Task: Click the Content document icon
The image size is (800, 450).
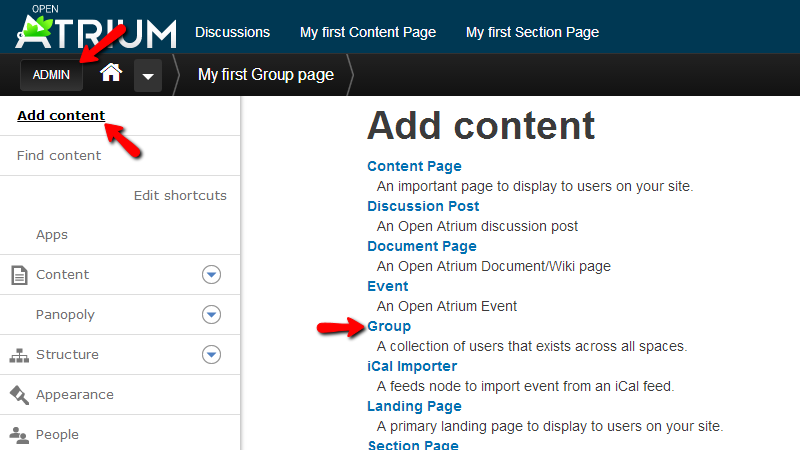Action: (x=19, y=275)
